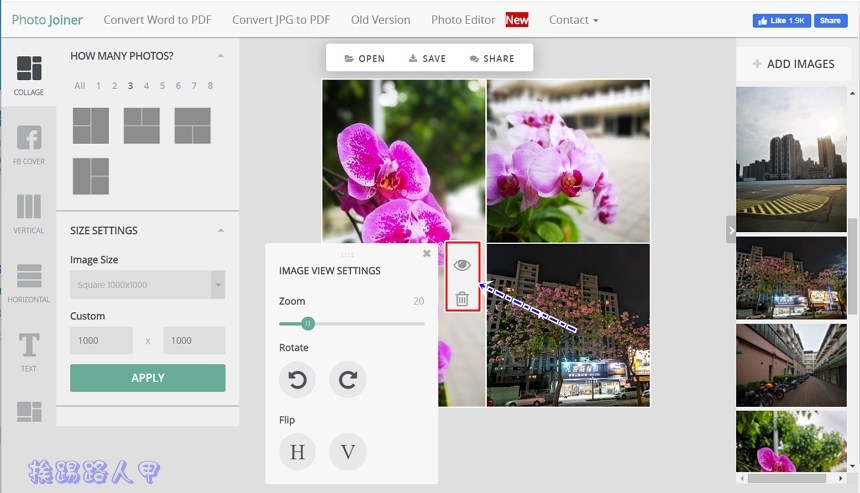Open the Contact dropdown menu
This screenshot has height=493, width=860.
pos(573,20)
